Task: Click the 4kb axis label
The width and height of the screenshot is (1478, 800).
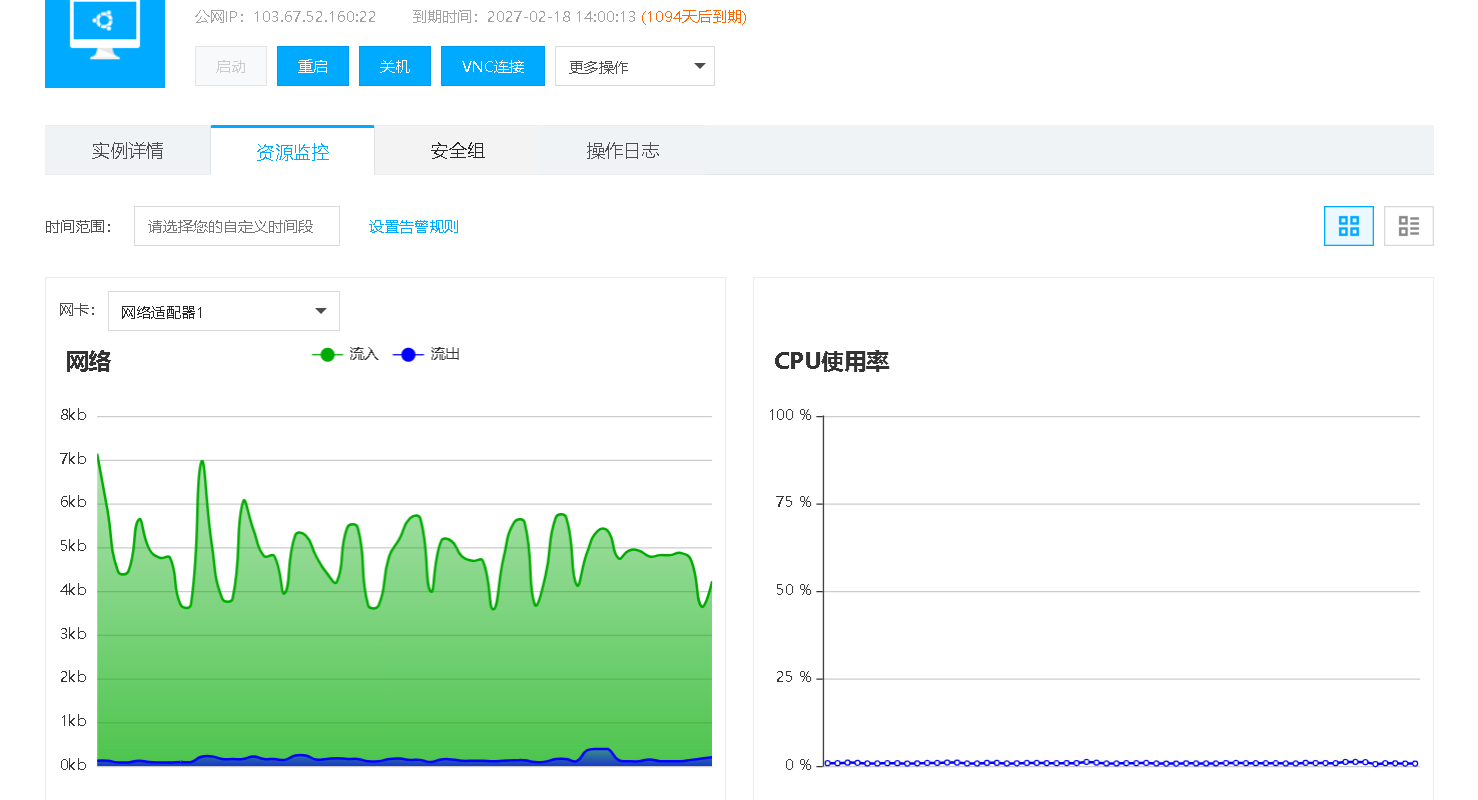Action: click(74, 590)
